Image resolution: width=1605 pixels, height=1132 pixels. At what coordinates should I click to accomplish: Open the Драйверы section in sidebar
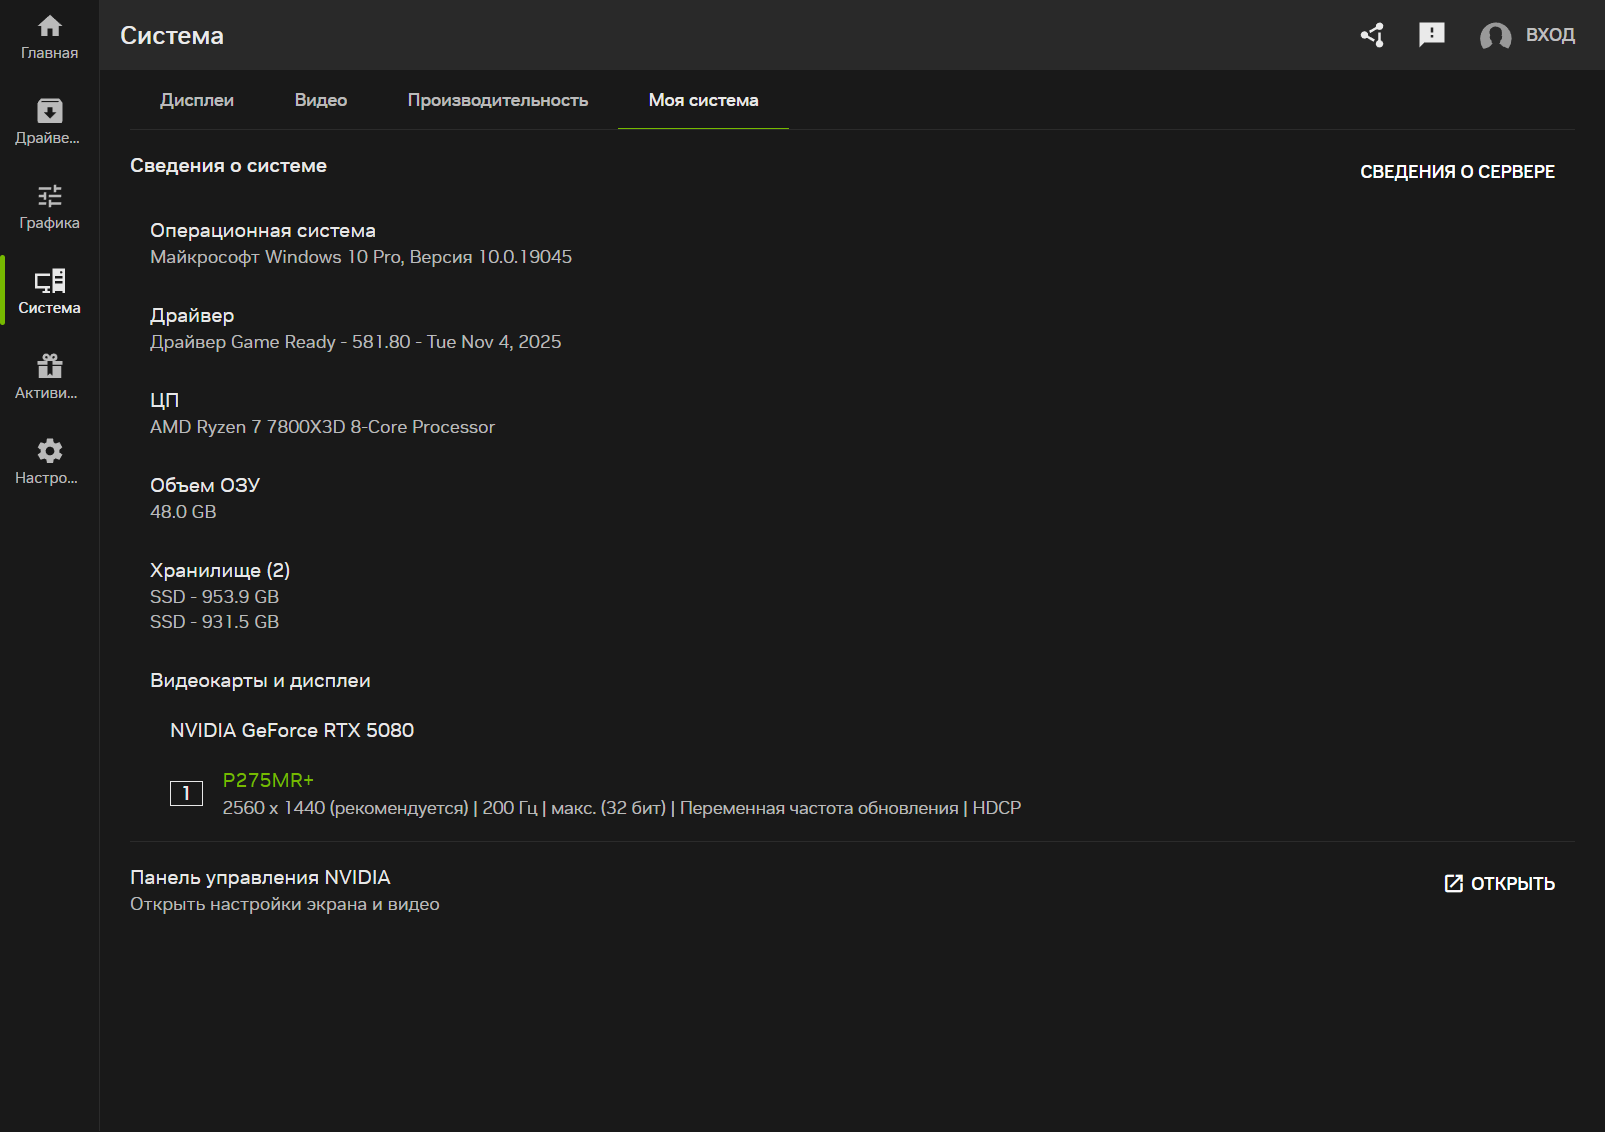point(49,112)
